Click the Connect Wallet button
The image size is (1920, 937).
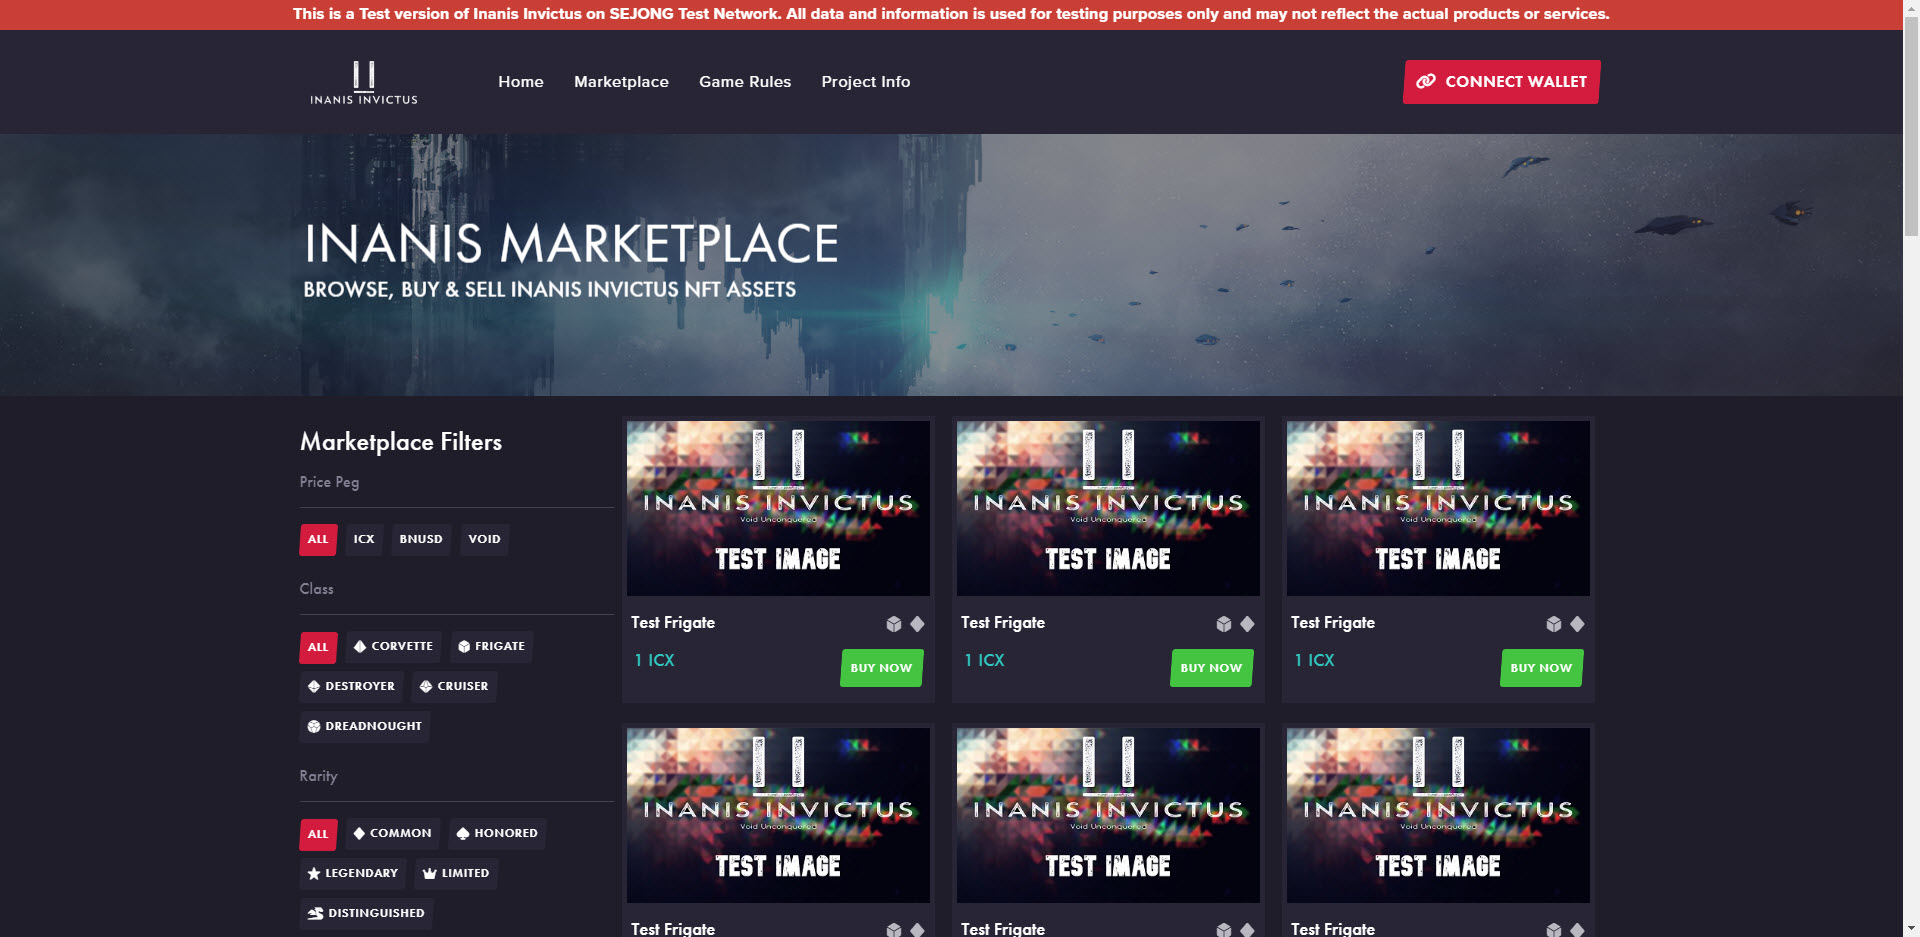(x=1501, y=82)
